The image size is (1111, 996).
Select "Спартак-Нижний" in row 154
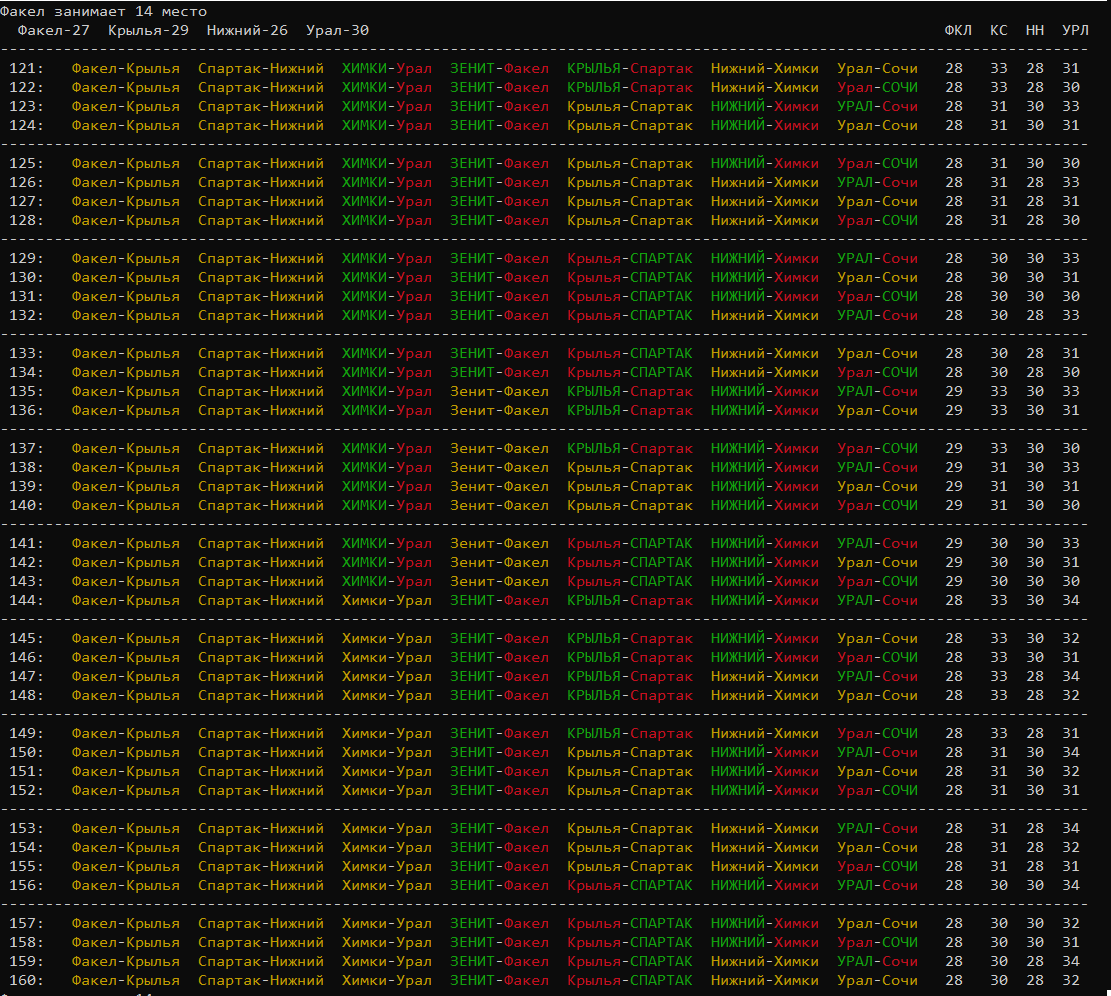point(261,847)
